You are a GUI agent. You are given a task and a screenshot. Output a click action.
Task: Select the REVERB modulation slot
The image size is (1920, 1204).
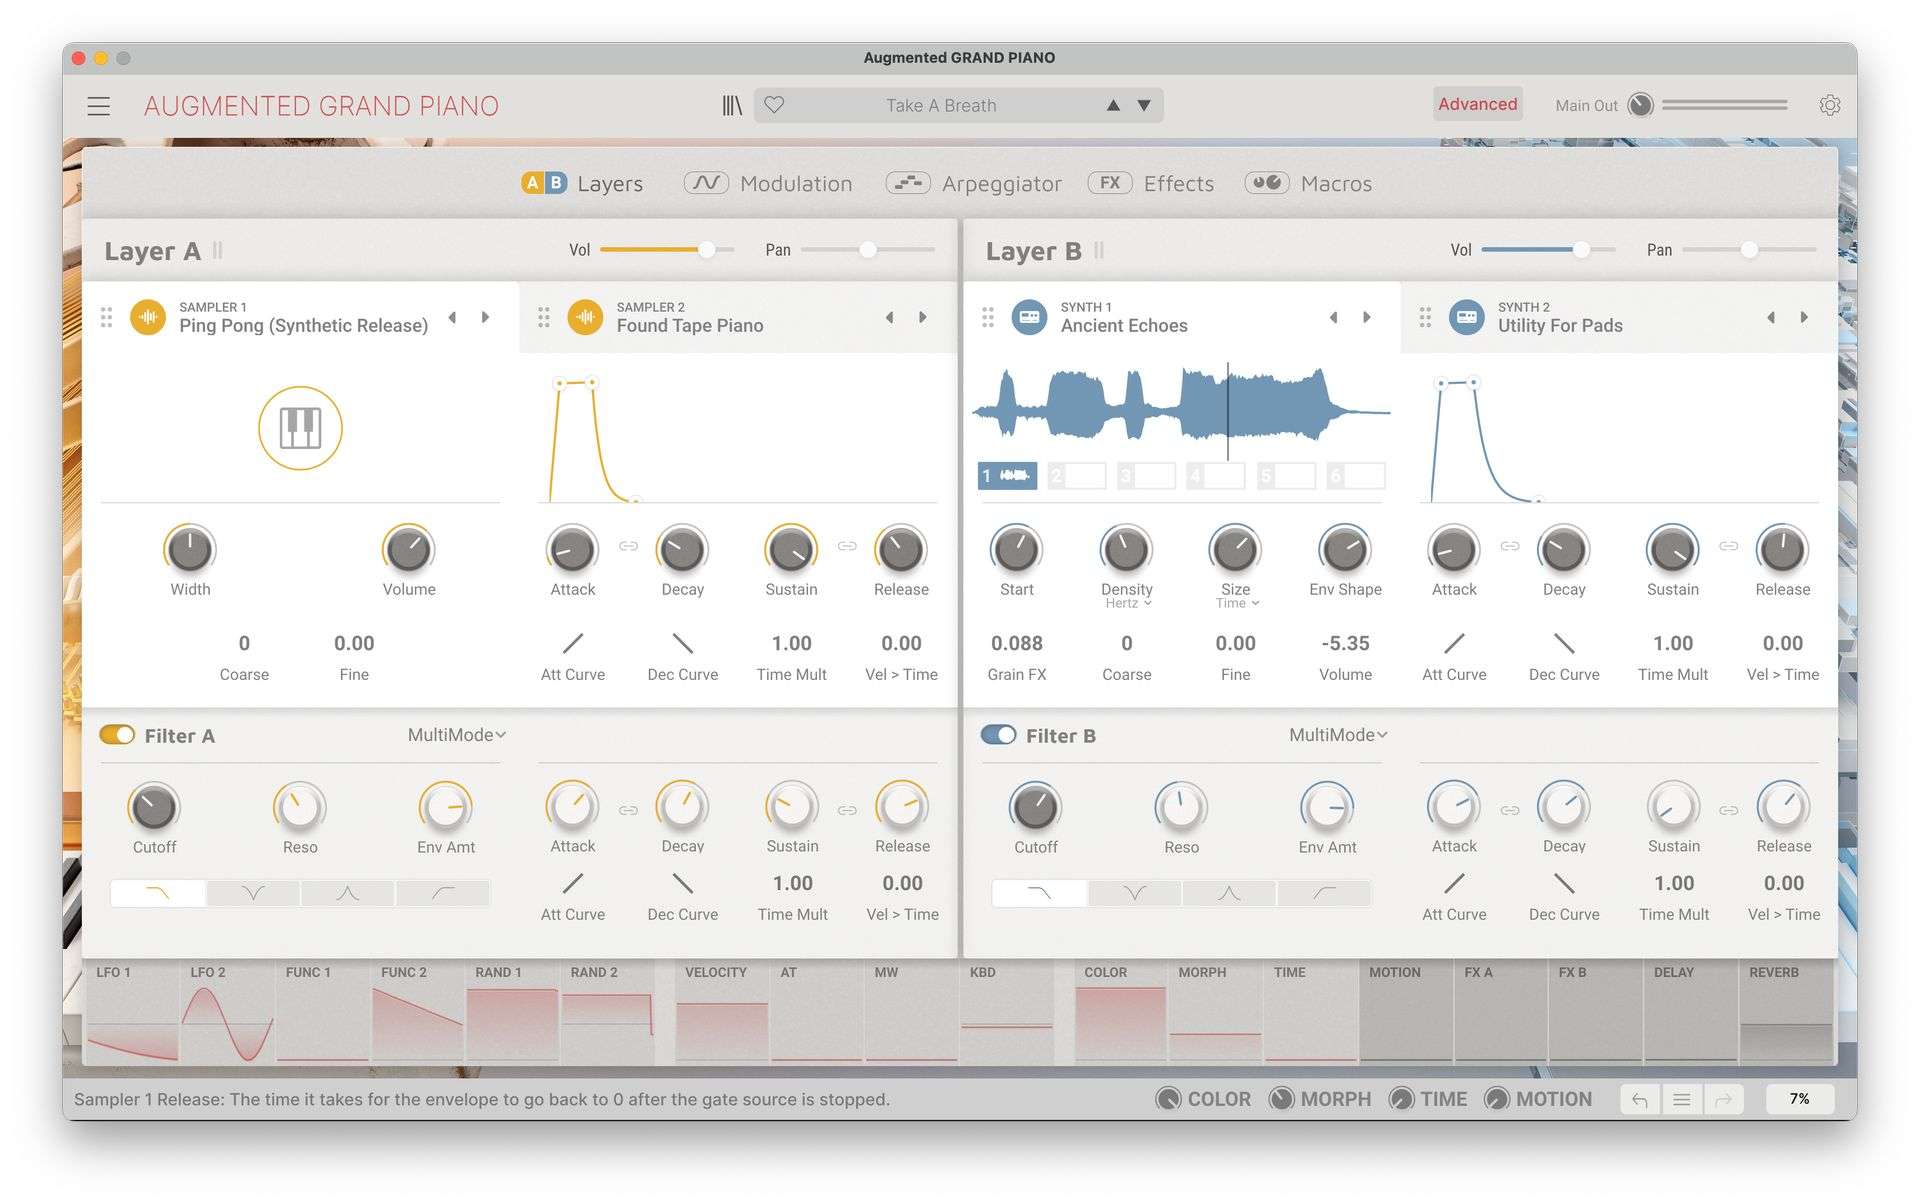click(x=1786, y=1012)
